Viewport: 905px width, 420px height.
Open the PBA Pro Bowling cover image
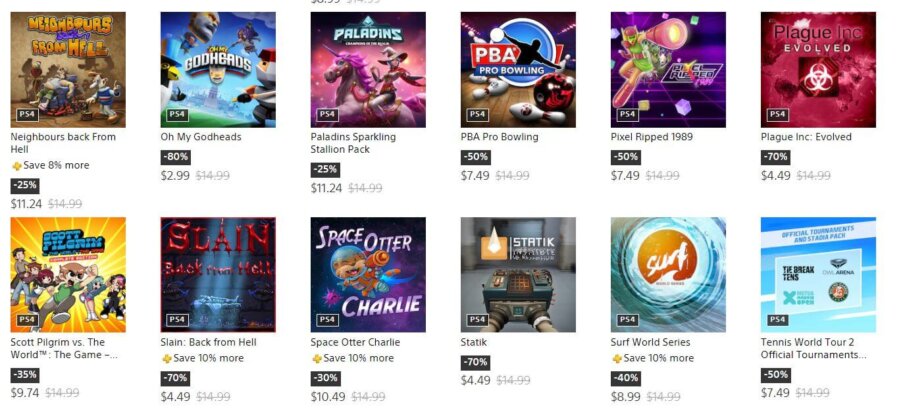tap(518, 70)
